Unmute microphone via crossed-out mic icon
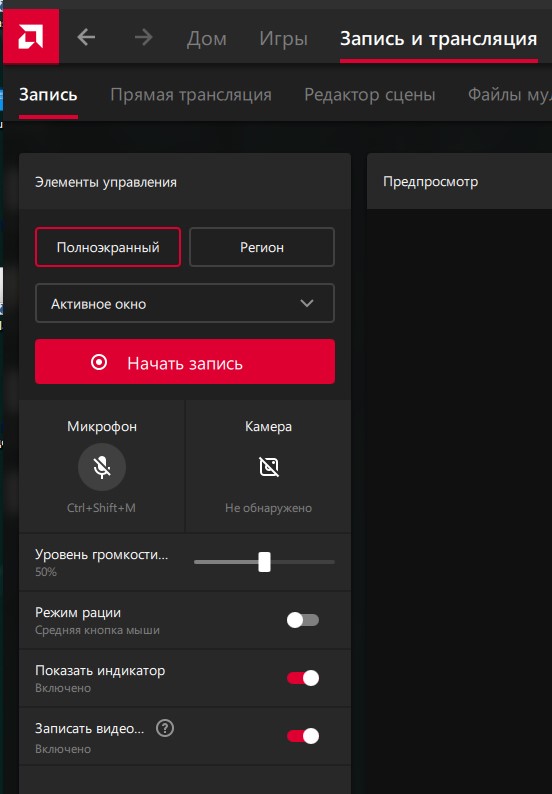Viewport: 552px width, 794px height. (102, 467)
